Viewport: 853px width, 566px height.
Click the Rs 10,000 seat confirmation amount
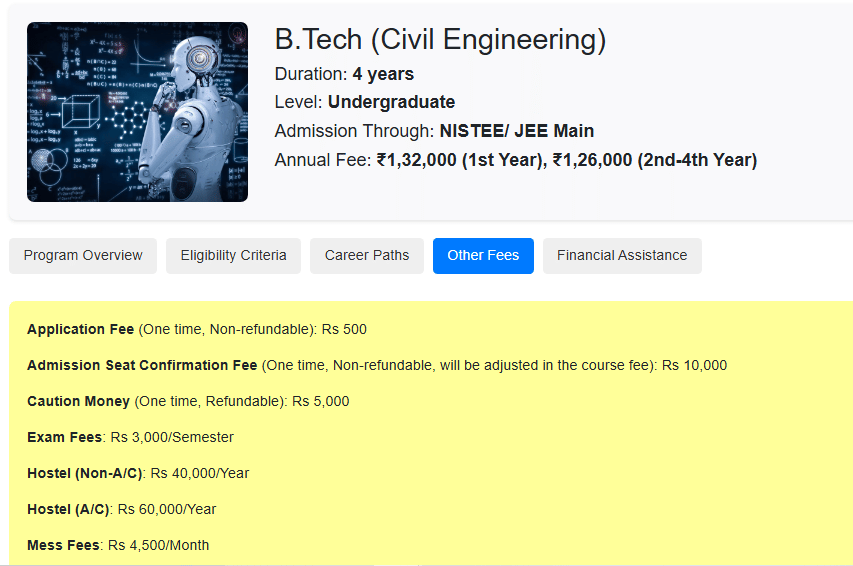coord(694,365)
